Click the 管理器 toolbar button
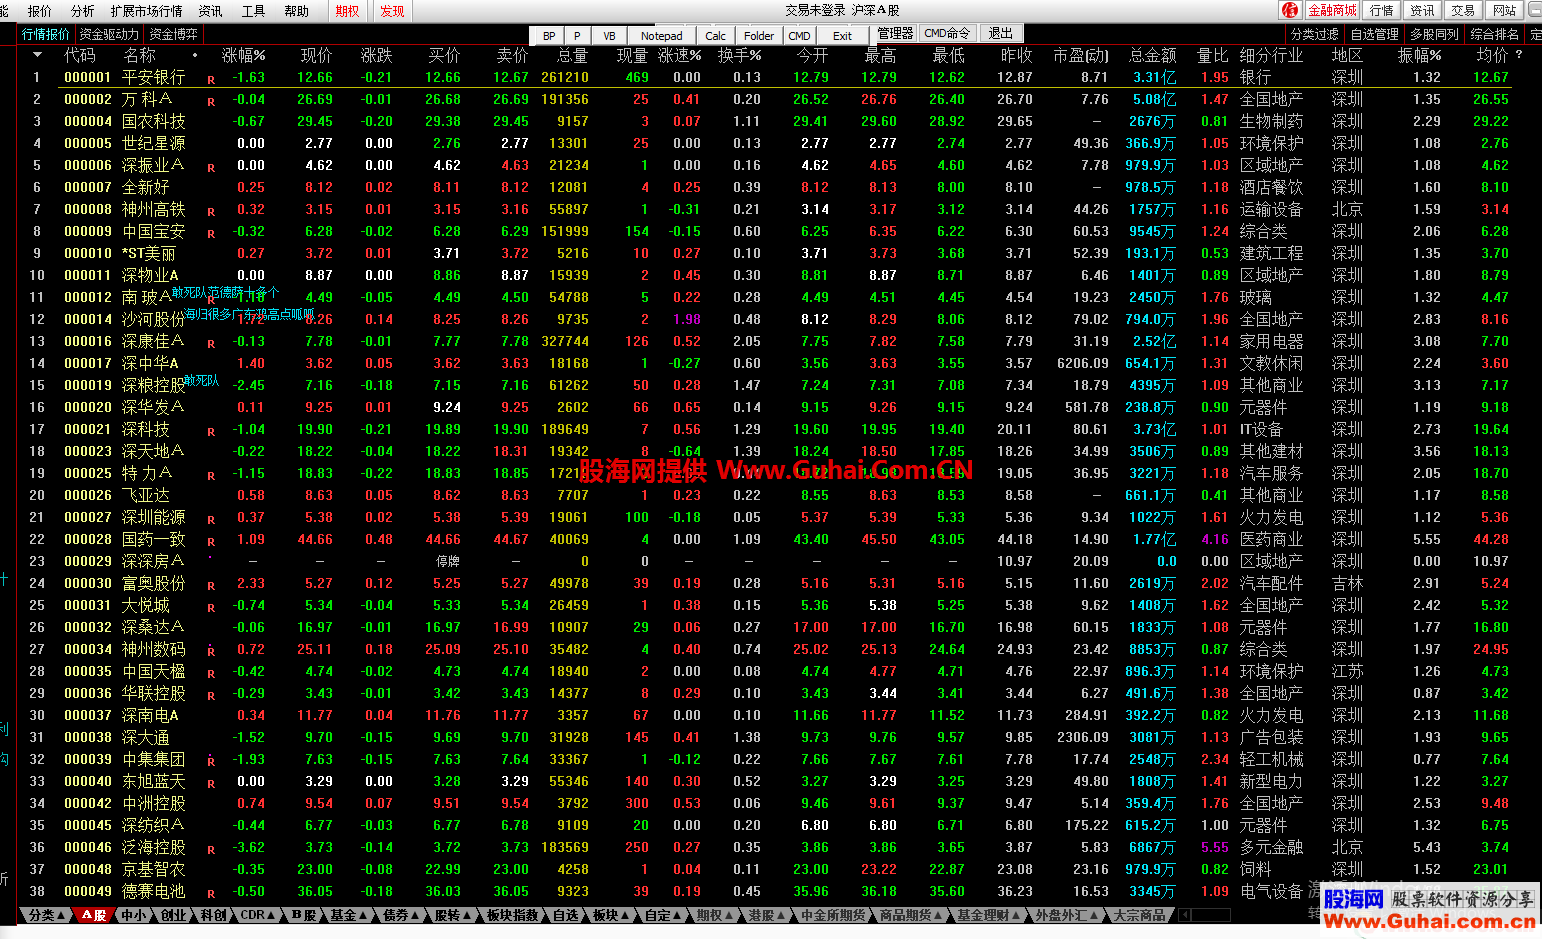 (895, 34)
